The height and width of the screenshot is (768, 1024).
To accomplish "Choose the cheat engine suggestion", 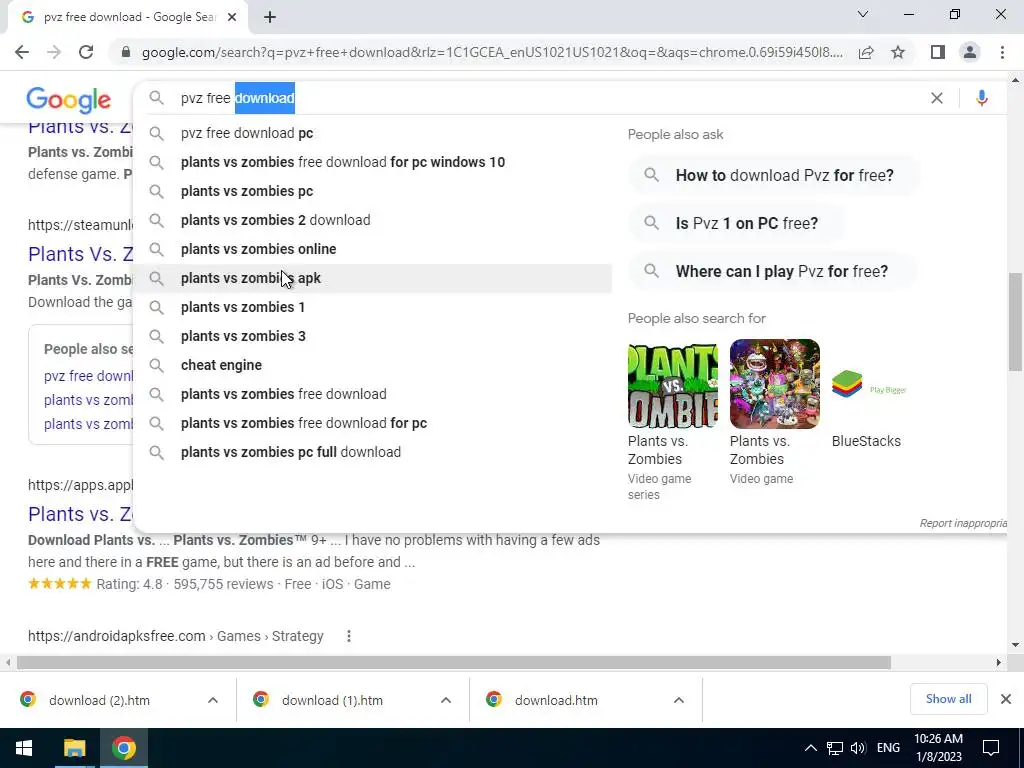I will [373, 365].
